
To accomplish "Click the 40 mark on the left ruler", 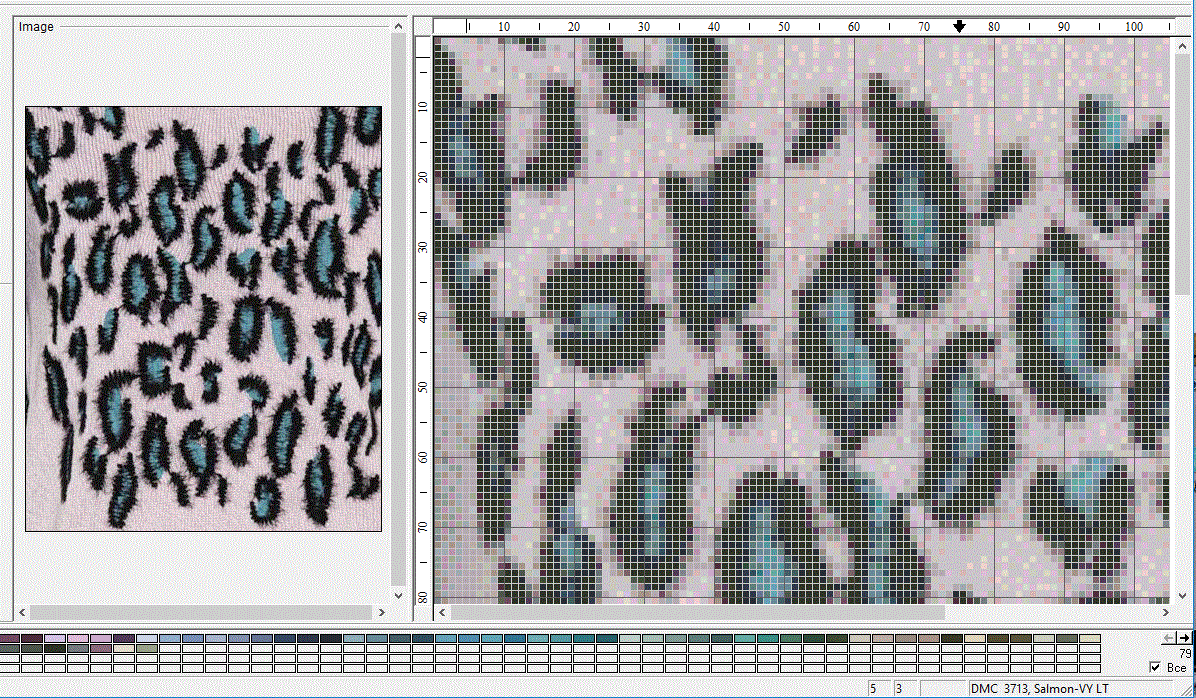I will (x=423, y=317).
